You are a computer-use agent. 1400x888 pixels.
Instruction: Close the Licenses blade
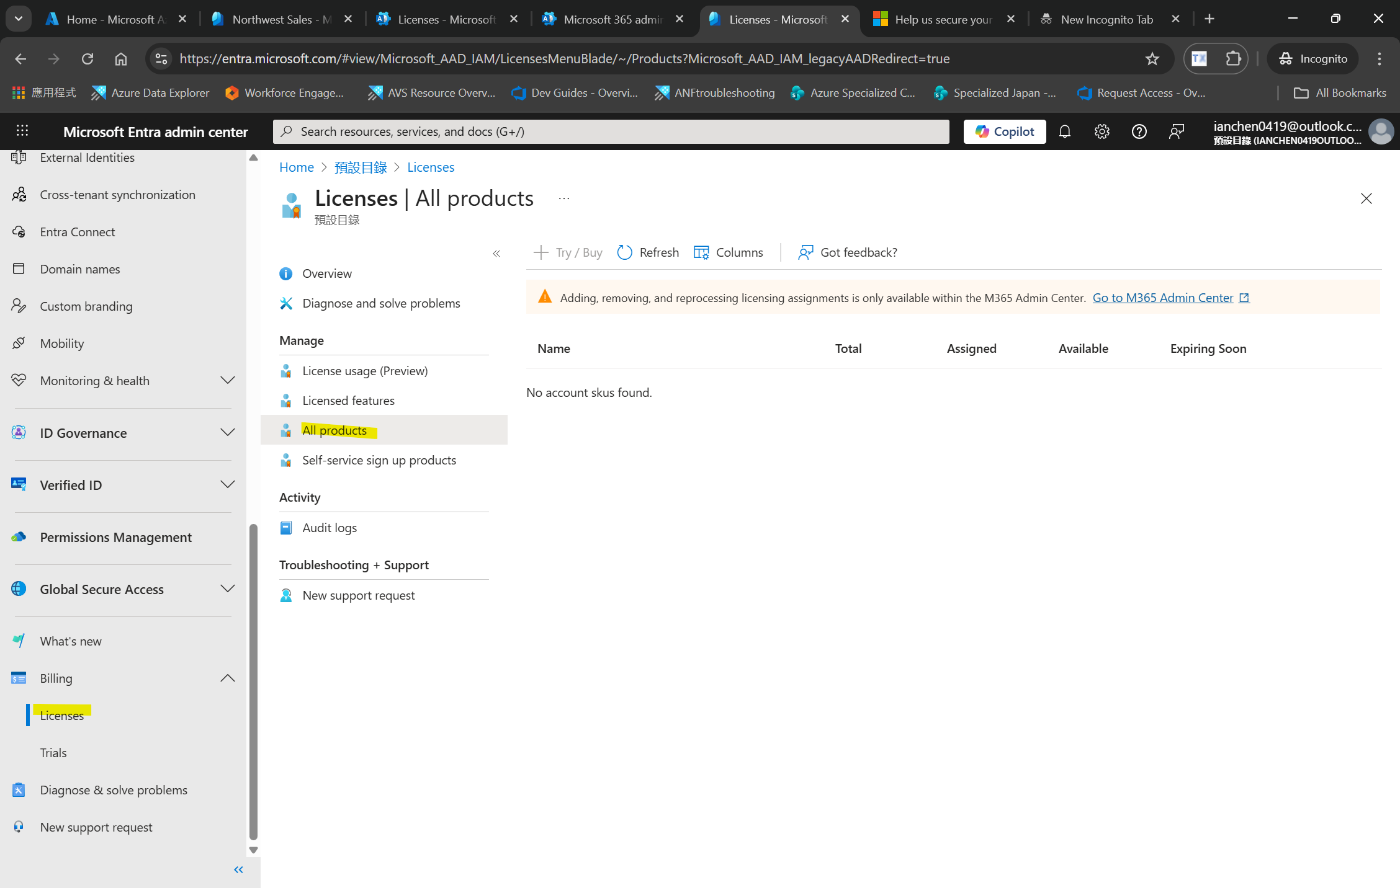click(1366, 199)
